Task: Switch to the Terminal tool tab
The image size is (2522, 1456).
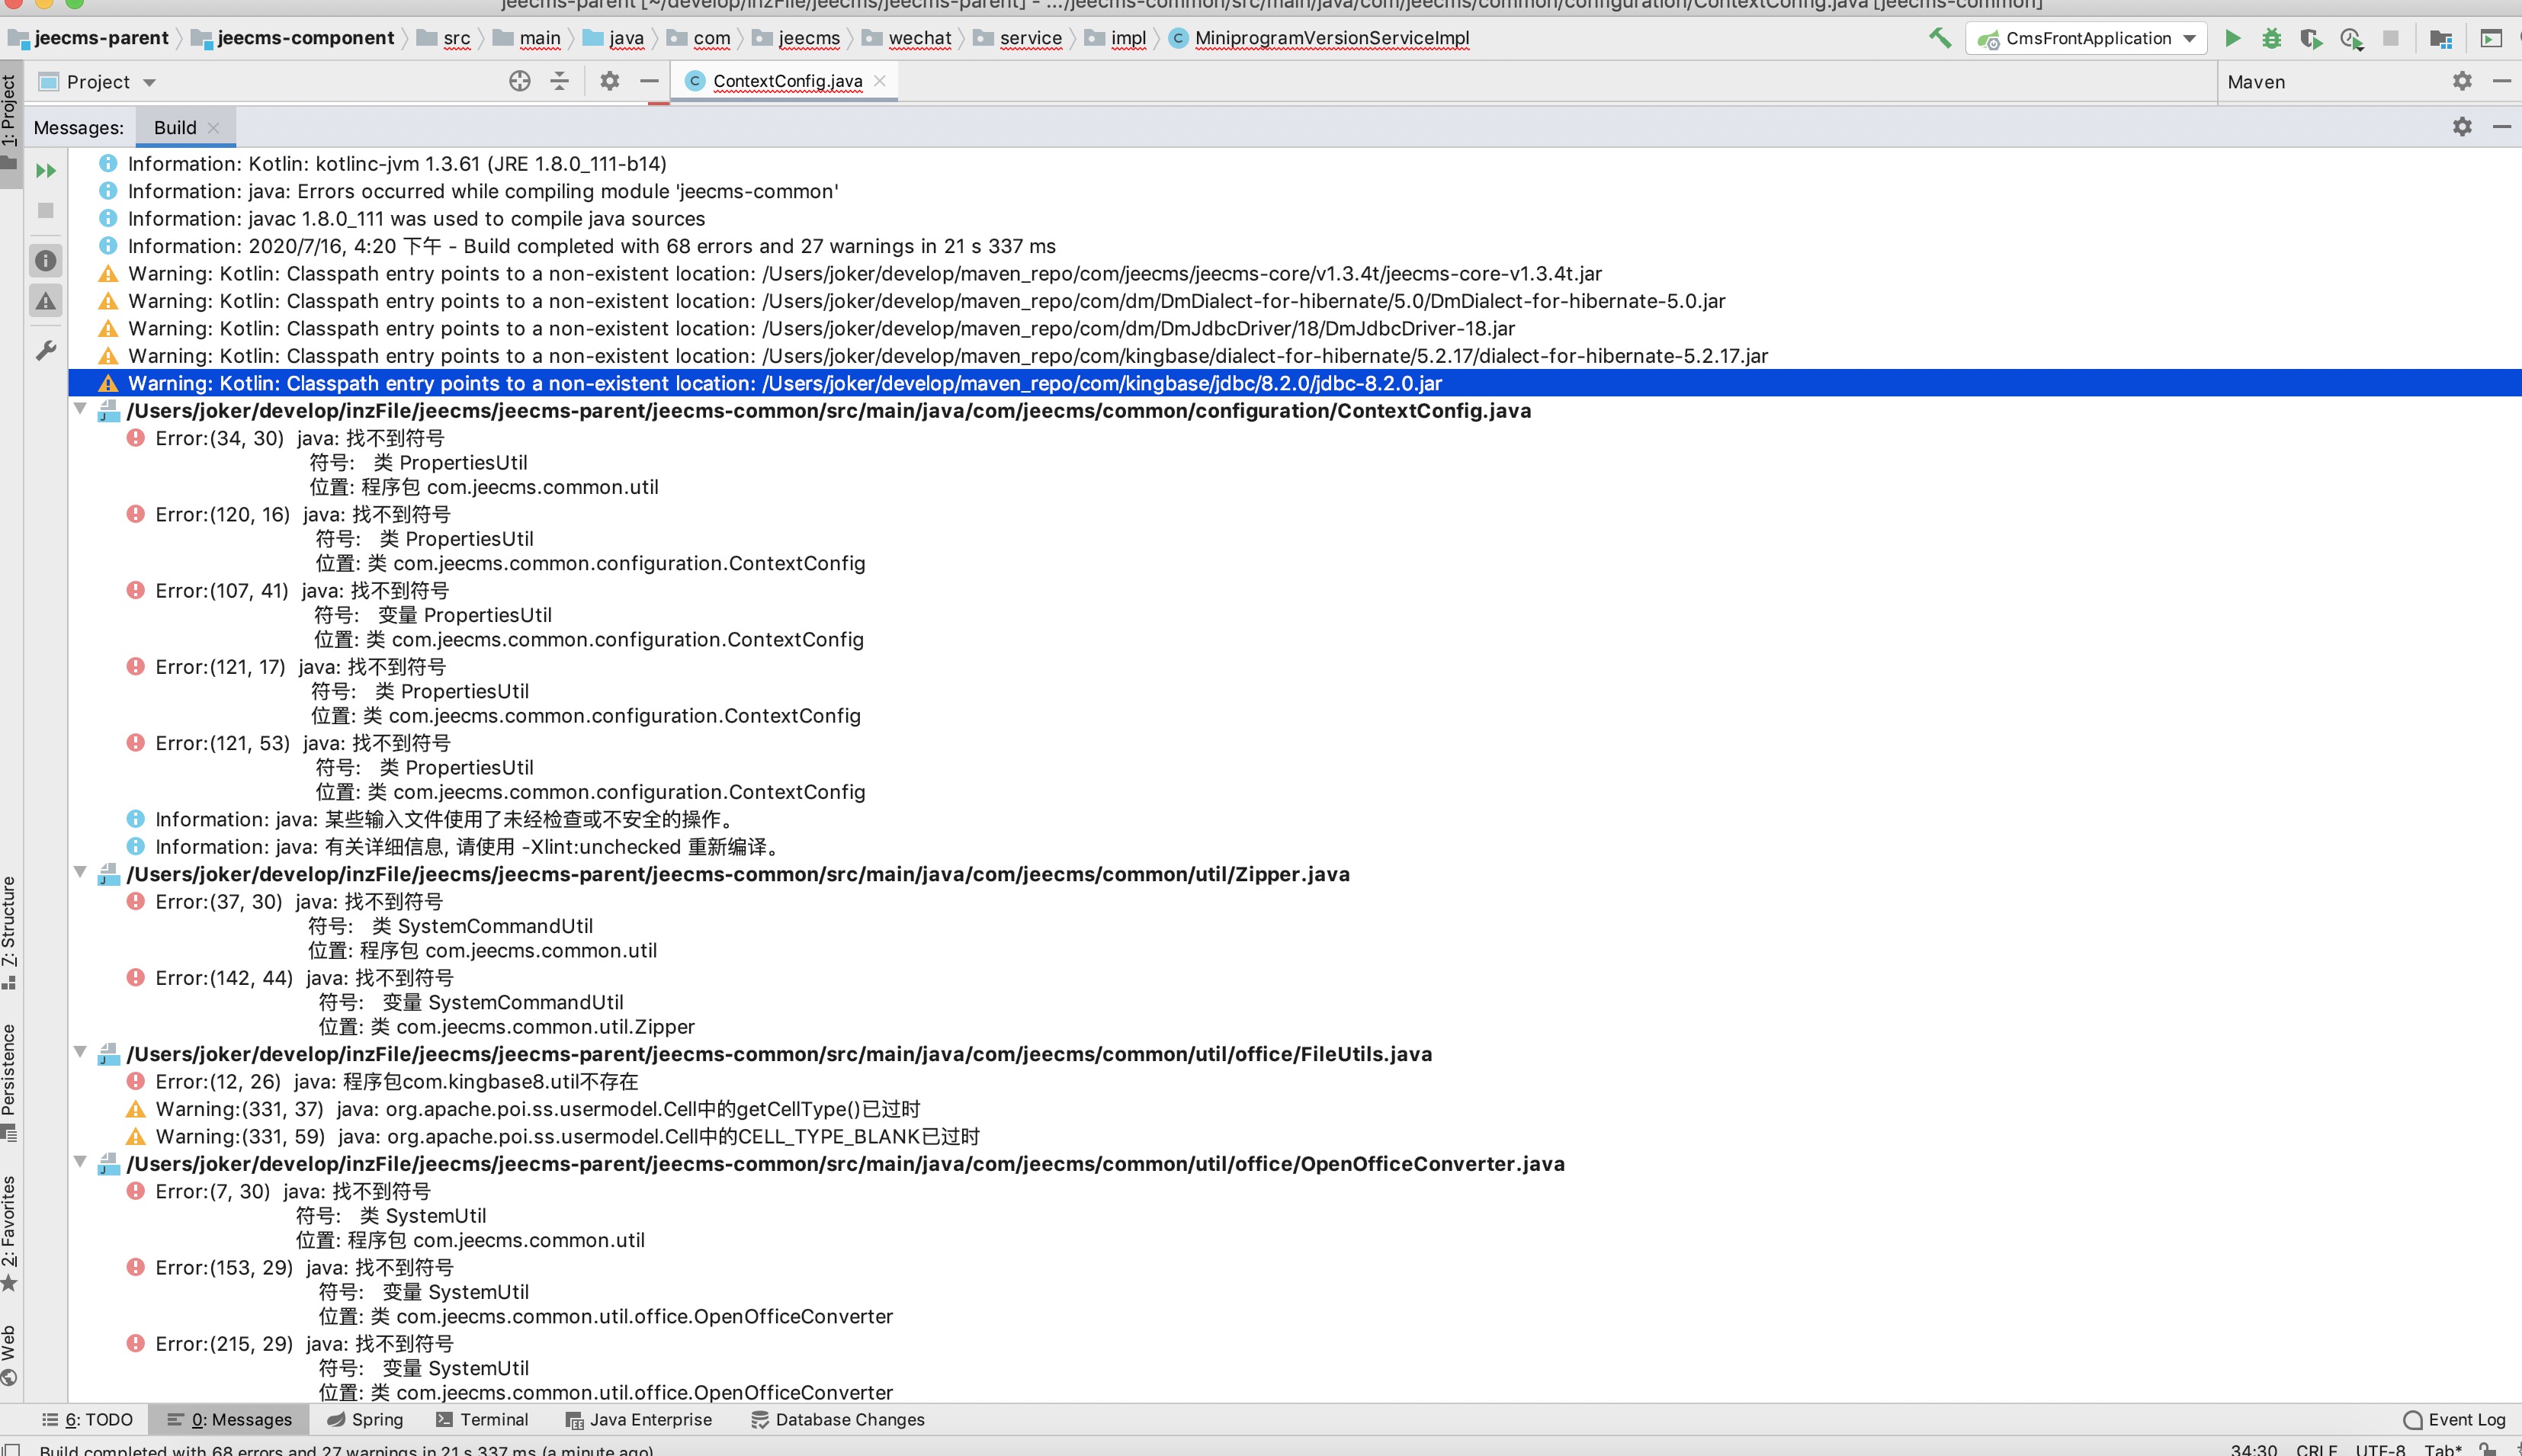Action: (x=482, y=1419)
